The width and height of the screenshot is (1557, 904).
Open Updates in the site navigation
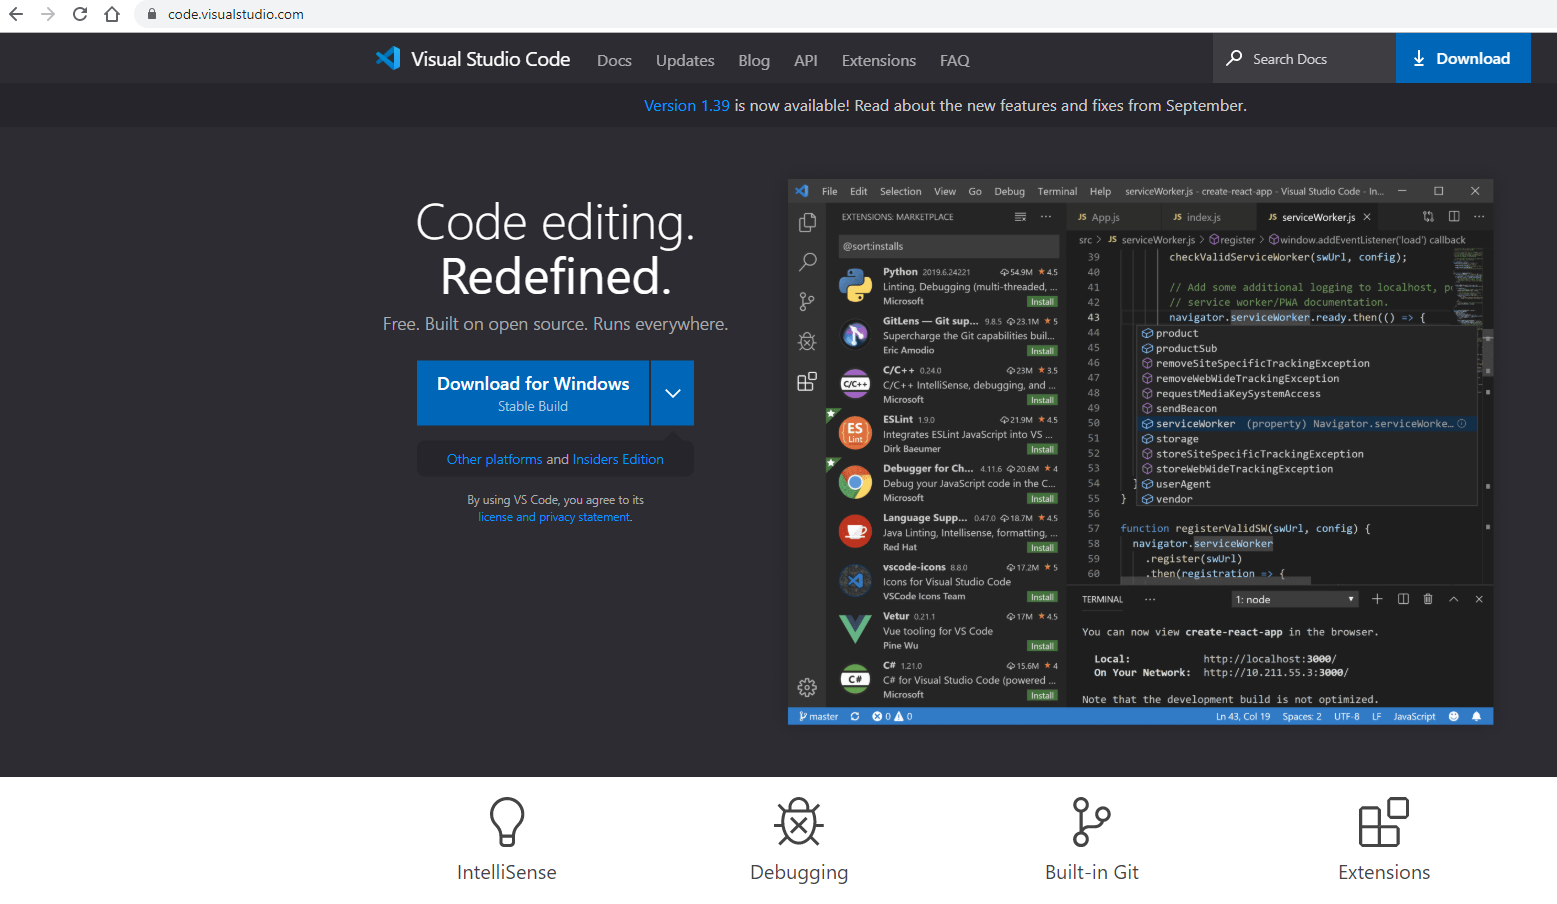(x=685, y=60)
